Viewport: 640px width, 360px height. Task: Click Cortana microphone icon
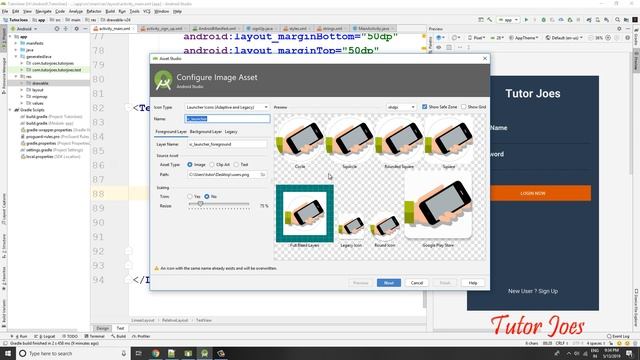tap(124, 353)
